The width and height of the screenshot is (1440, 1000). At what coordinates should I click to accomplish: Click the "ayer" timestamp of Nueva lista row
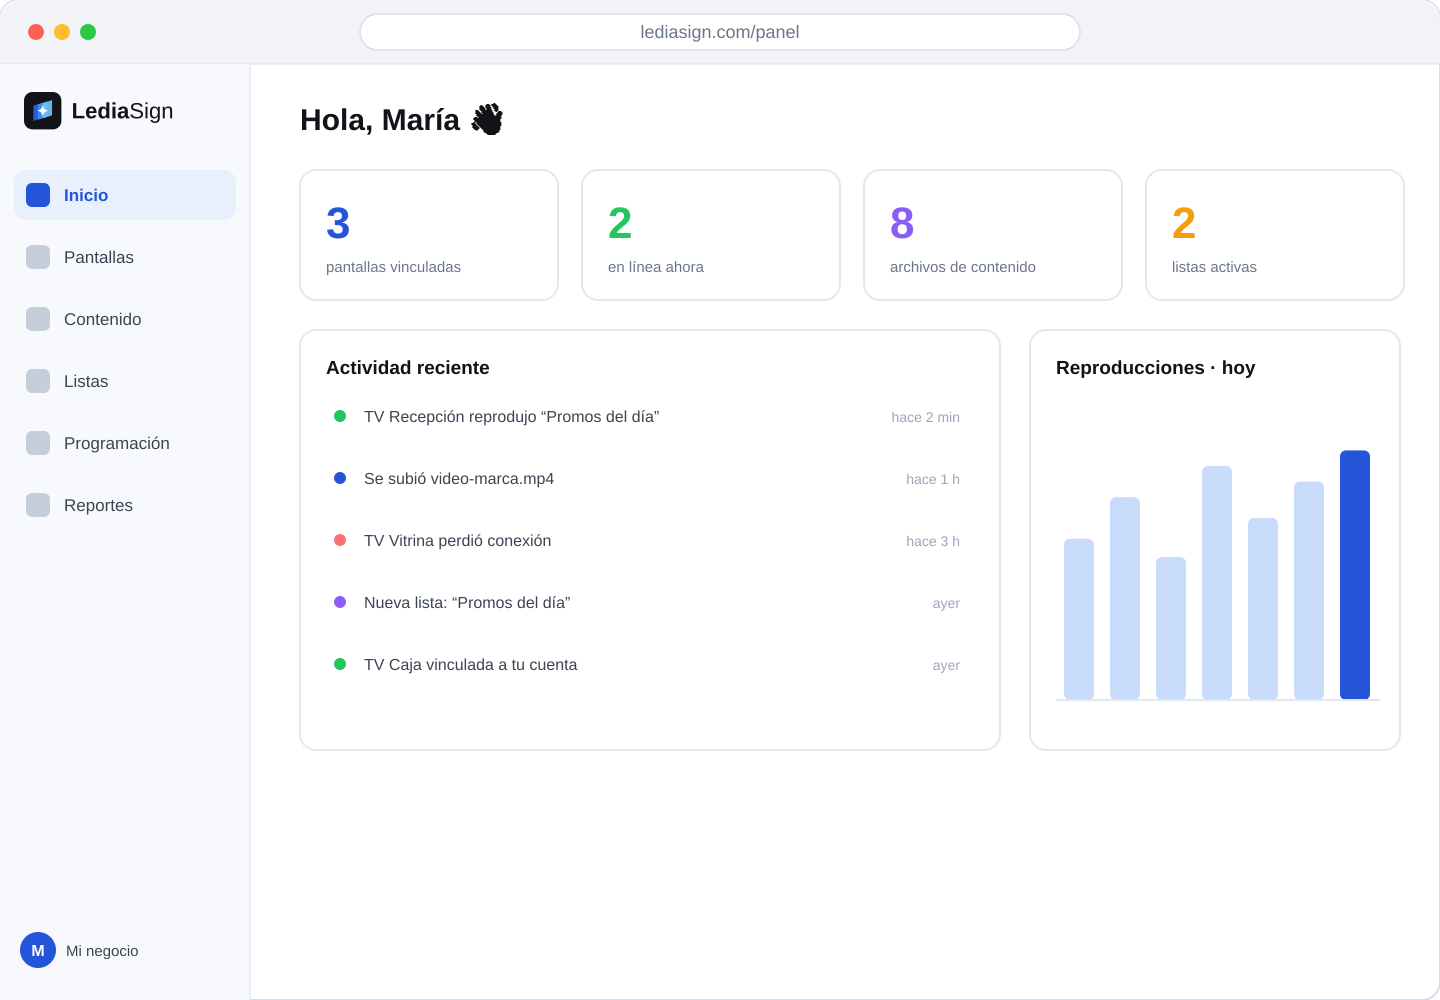click(x=946, y=603)
